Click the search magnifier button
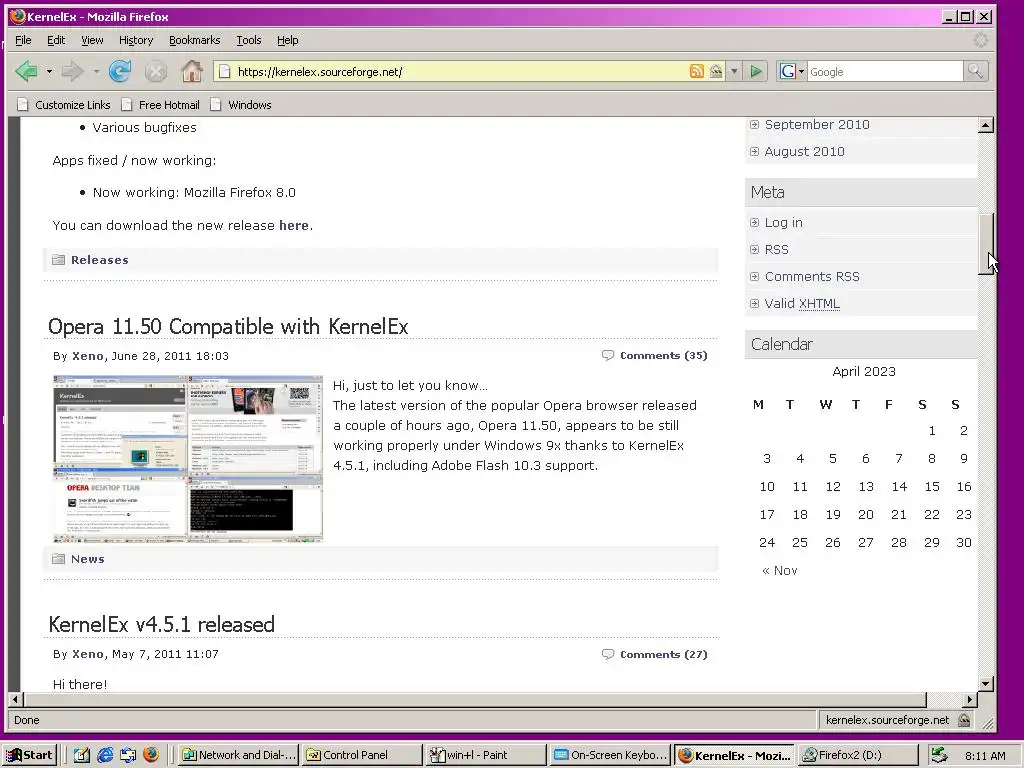Screen dimensions: 1024x768 [x=976, y=71]
